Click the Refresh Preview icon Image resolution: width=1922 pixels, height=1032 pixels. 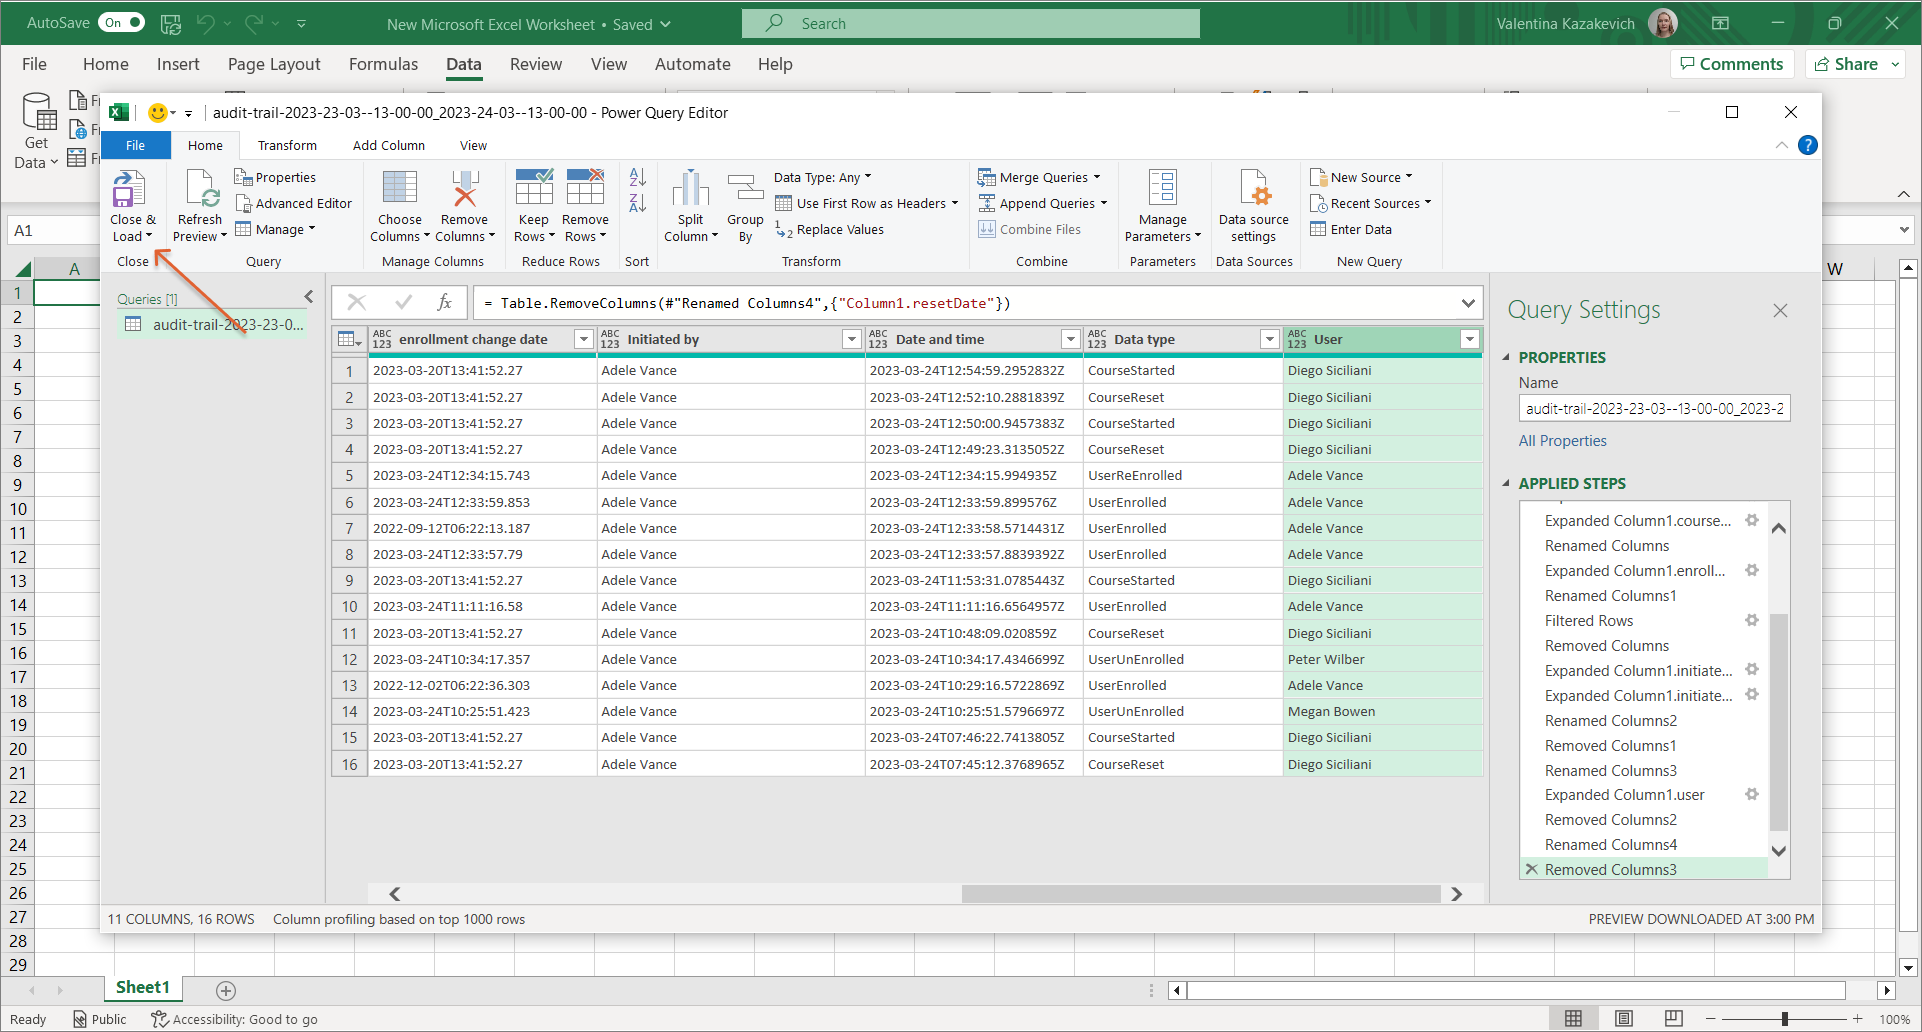(201, 190)
